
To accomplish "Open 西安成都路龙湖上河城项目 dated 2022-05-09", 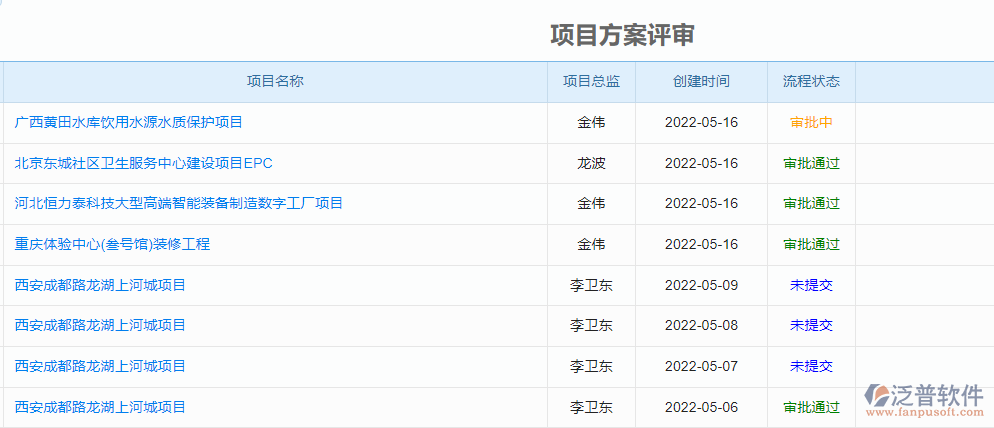I will 100,285.
